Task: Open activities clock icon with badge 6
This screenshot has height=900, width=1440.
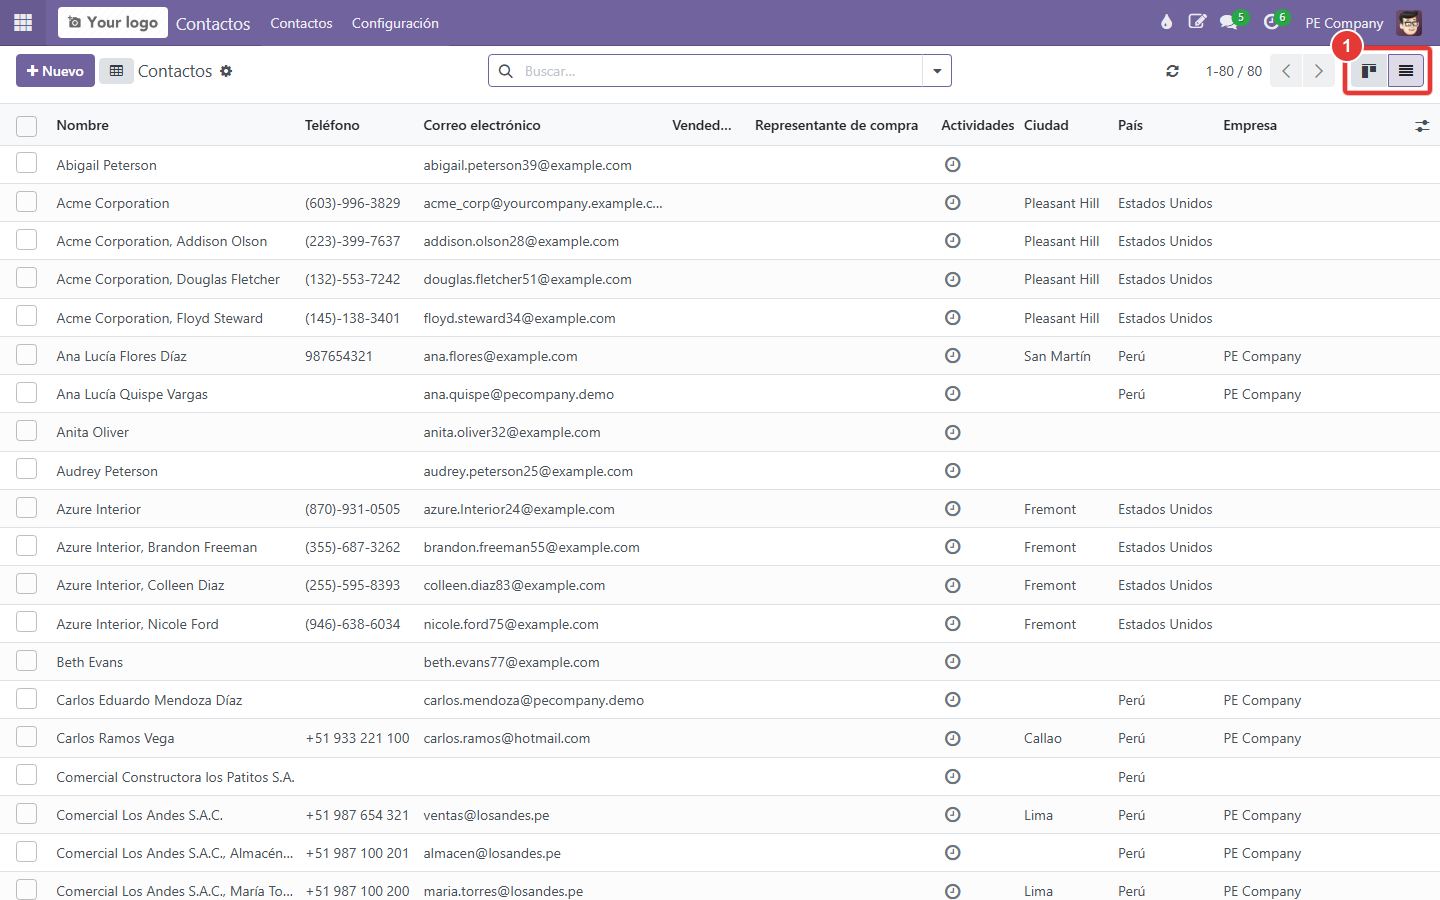Action: click(x=1271, y=22)
